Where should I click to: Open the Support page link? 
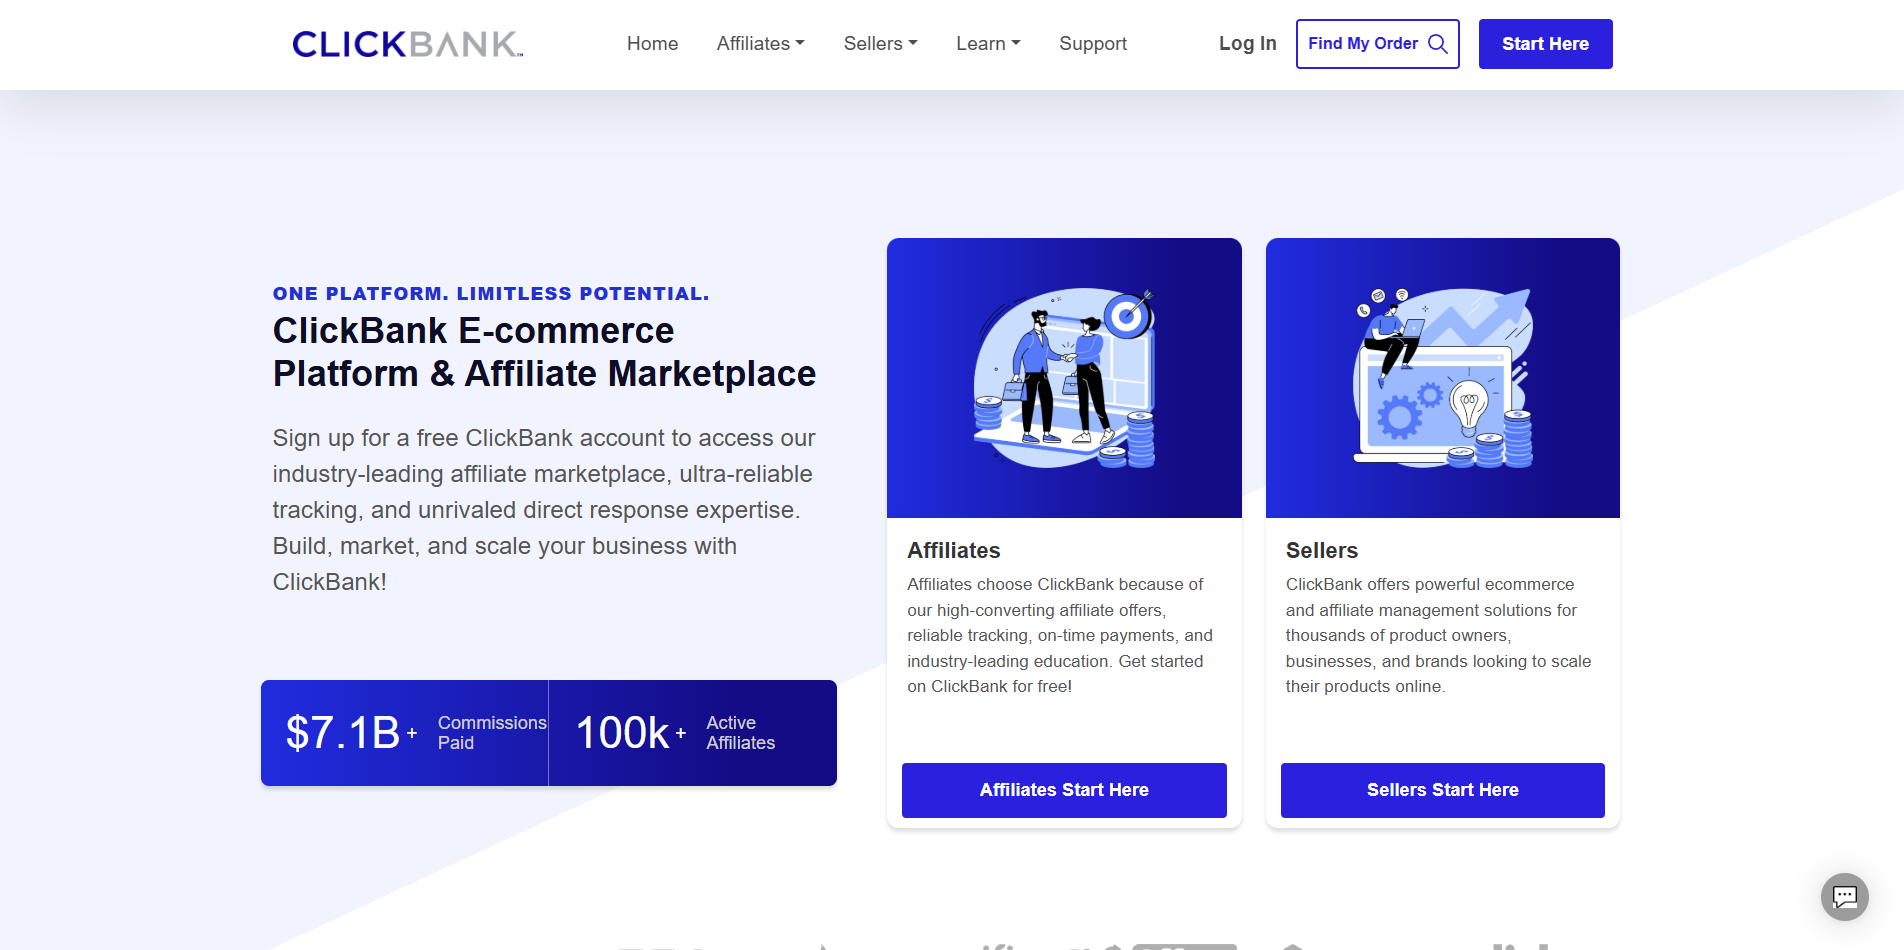(1092, 44)
